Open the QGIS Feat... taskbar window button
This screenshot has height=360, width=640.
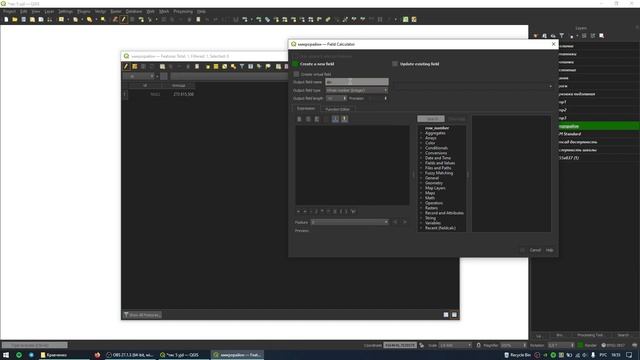[x=237, y=355]
